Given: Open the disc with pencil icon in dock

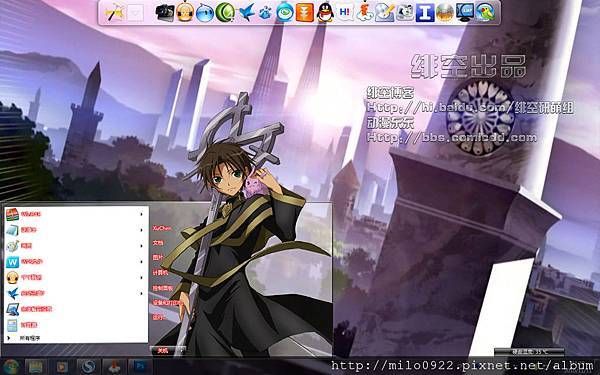Looking at the screenshot, I should [385, 12].
